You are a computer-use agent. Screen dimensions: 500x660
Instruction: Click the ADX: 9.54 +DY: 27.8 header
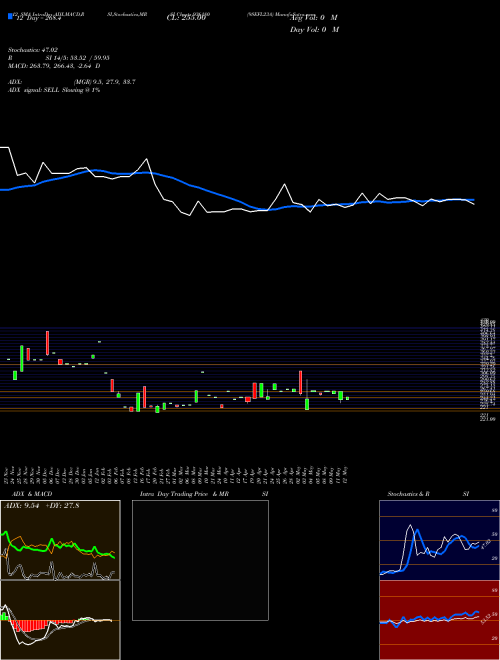click(41, 506)
